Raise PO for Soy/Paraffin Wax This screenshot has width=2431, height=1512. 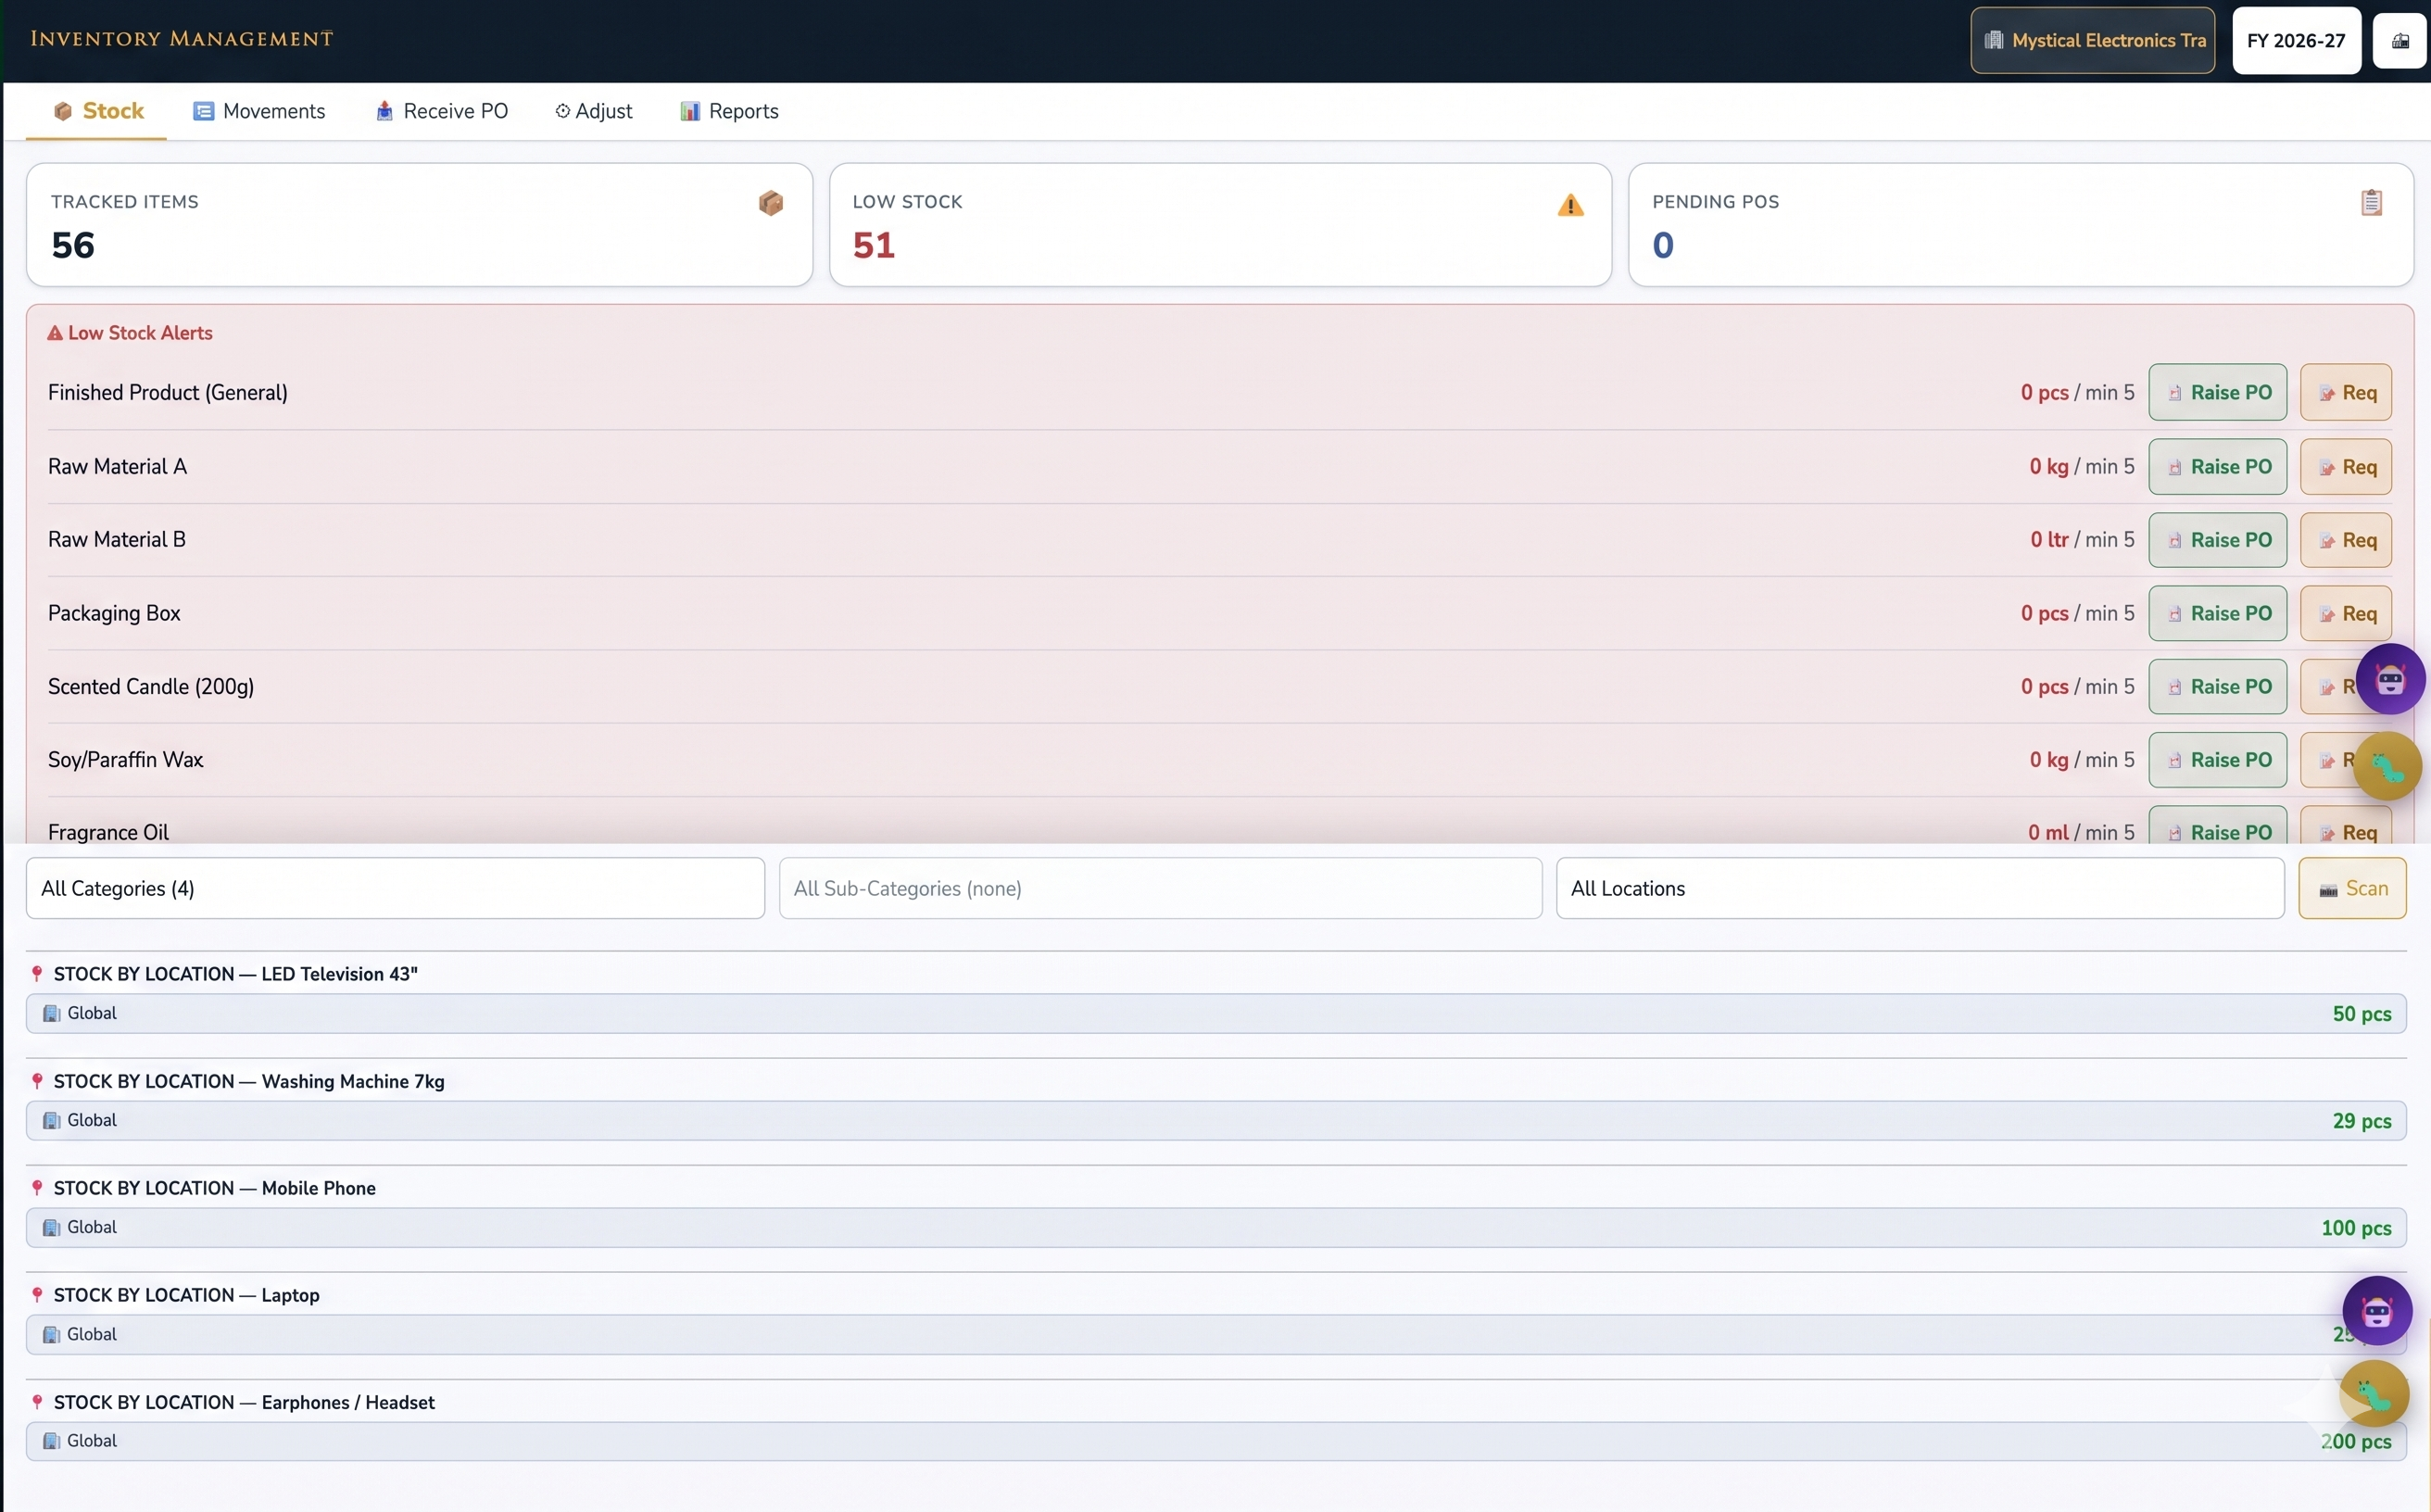[x=2217, y=760]
